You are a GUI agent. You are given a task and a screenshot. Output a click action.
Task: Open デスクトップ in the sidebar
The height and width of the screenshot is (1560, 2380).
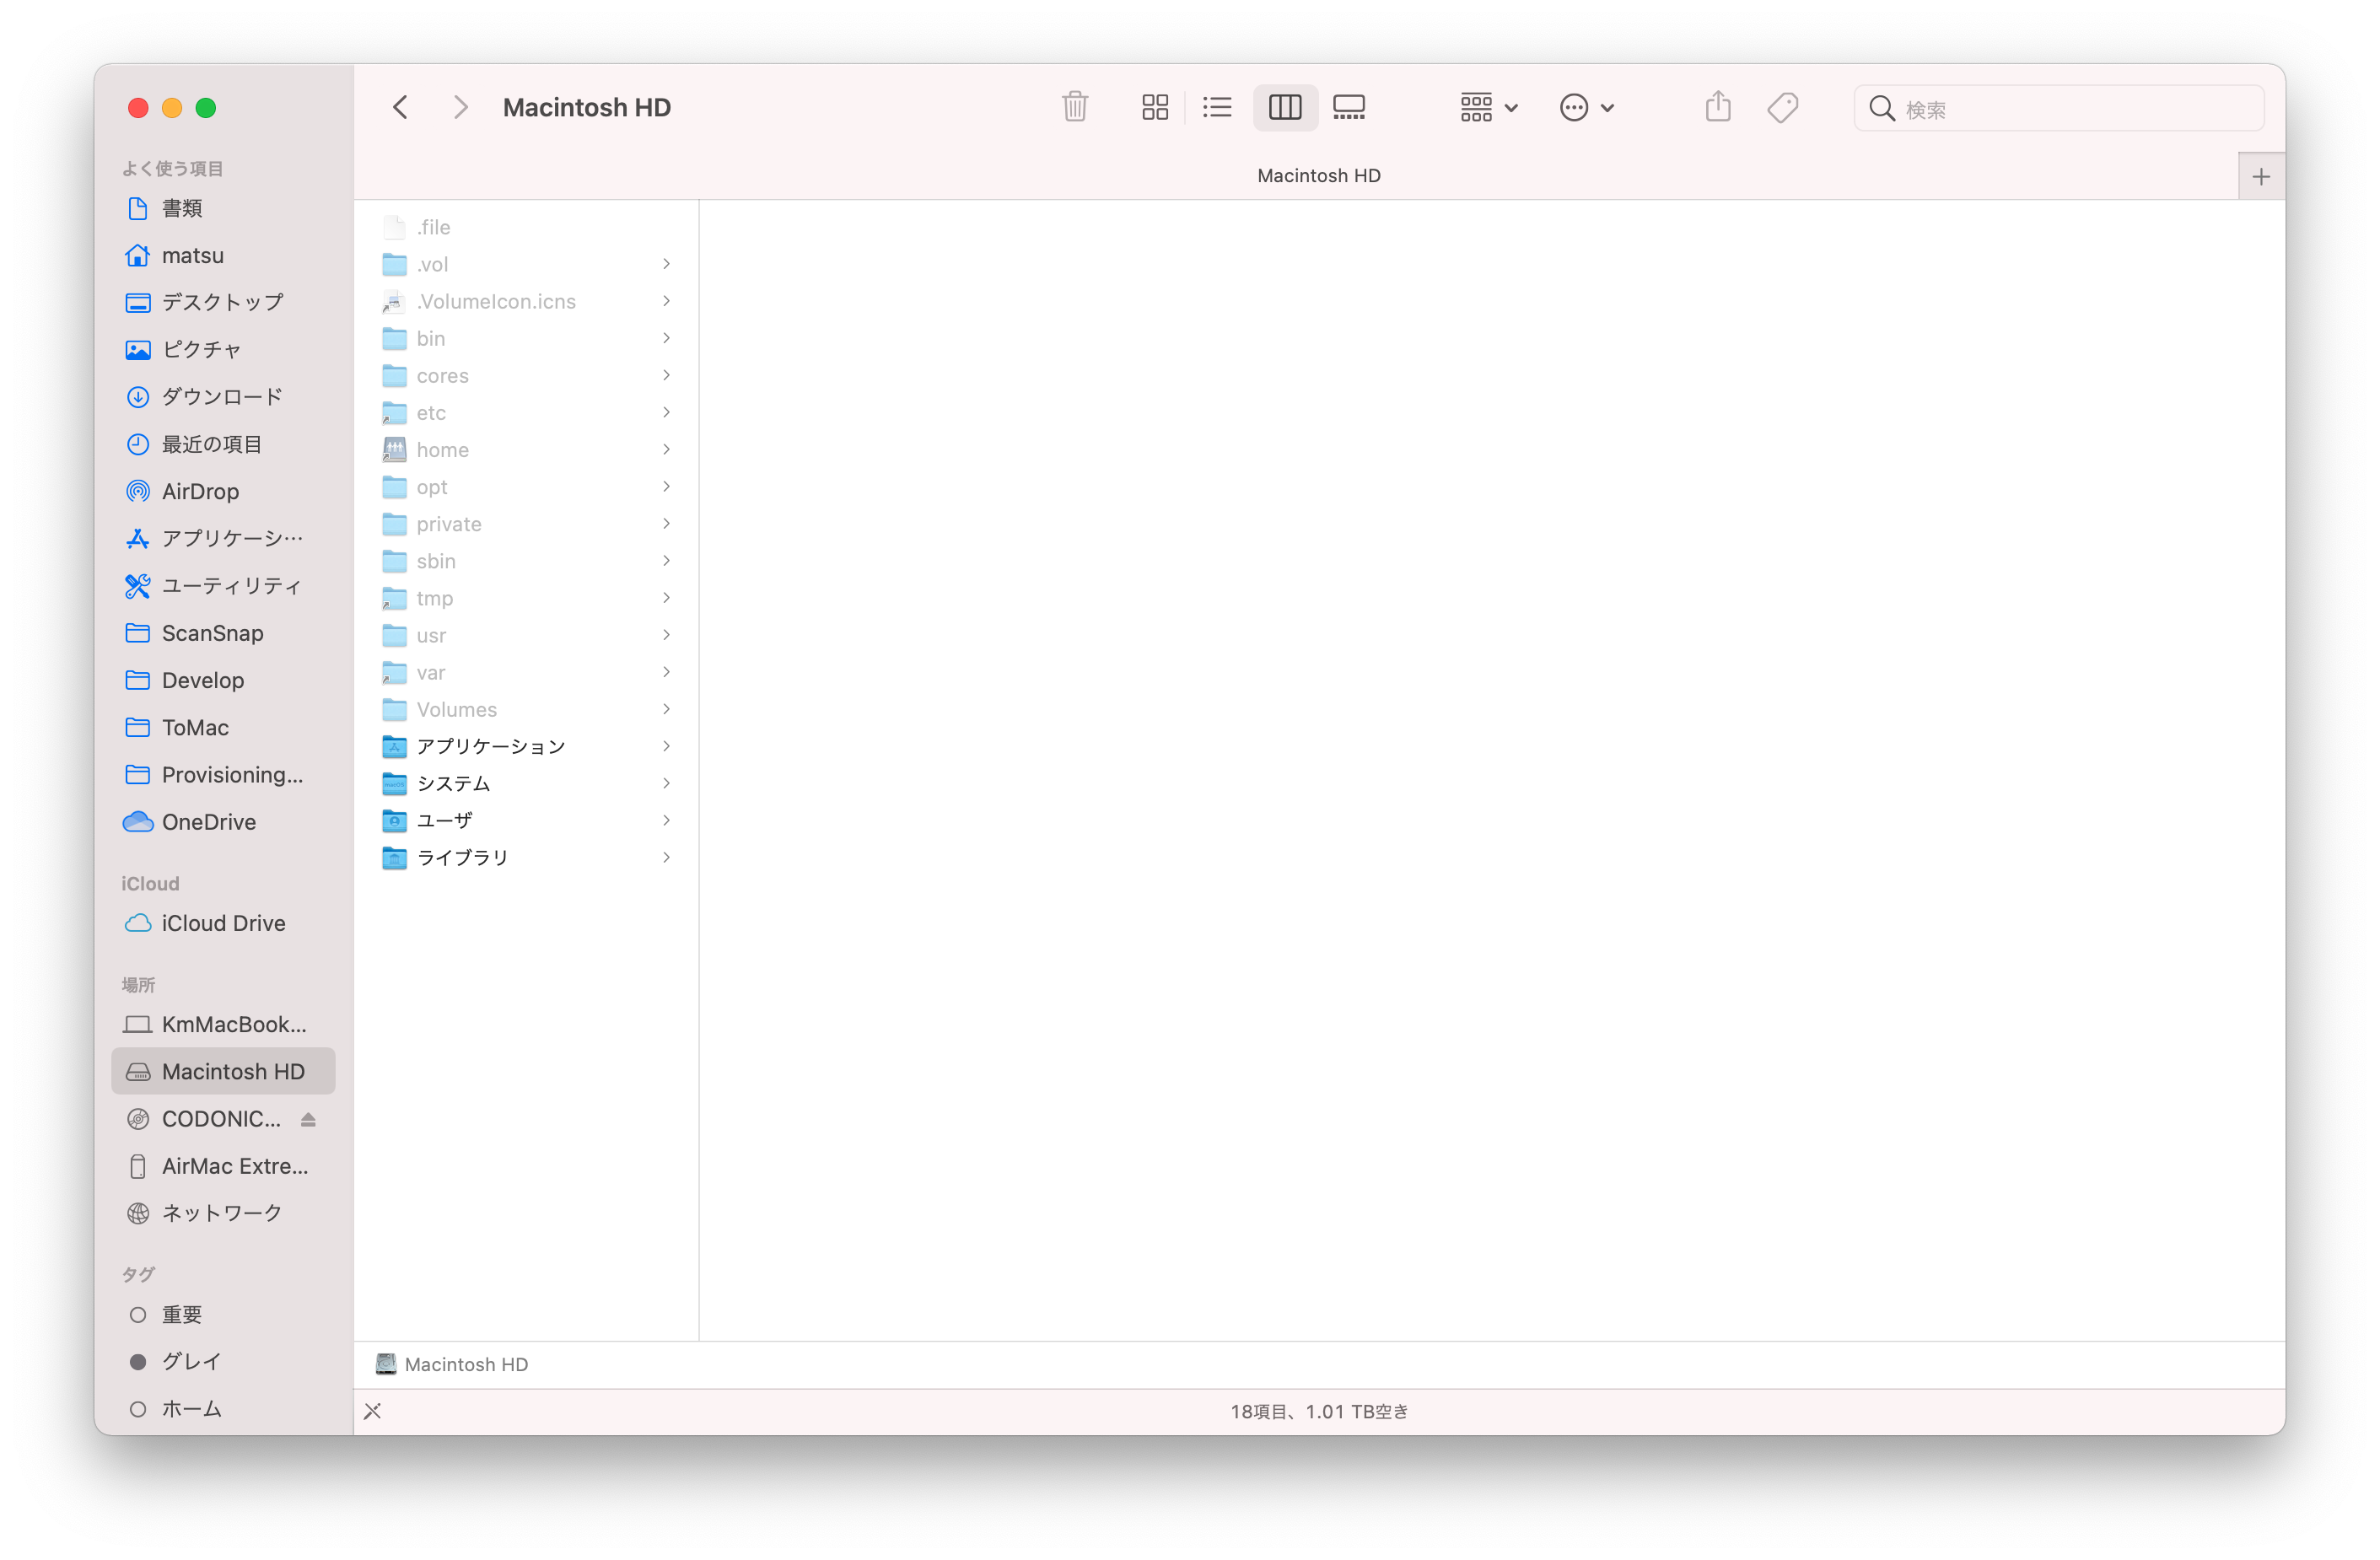(x=223, y=302)
